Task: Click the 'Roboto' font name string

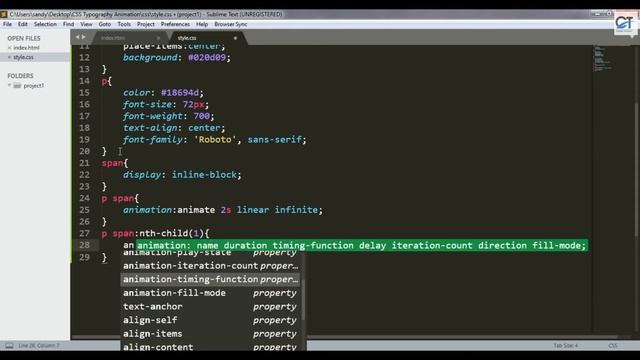Action: point(215,140)
